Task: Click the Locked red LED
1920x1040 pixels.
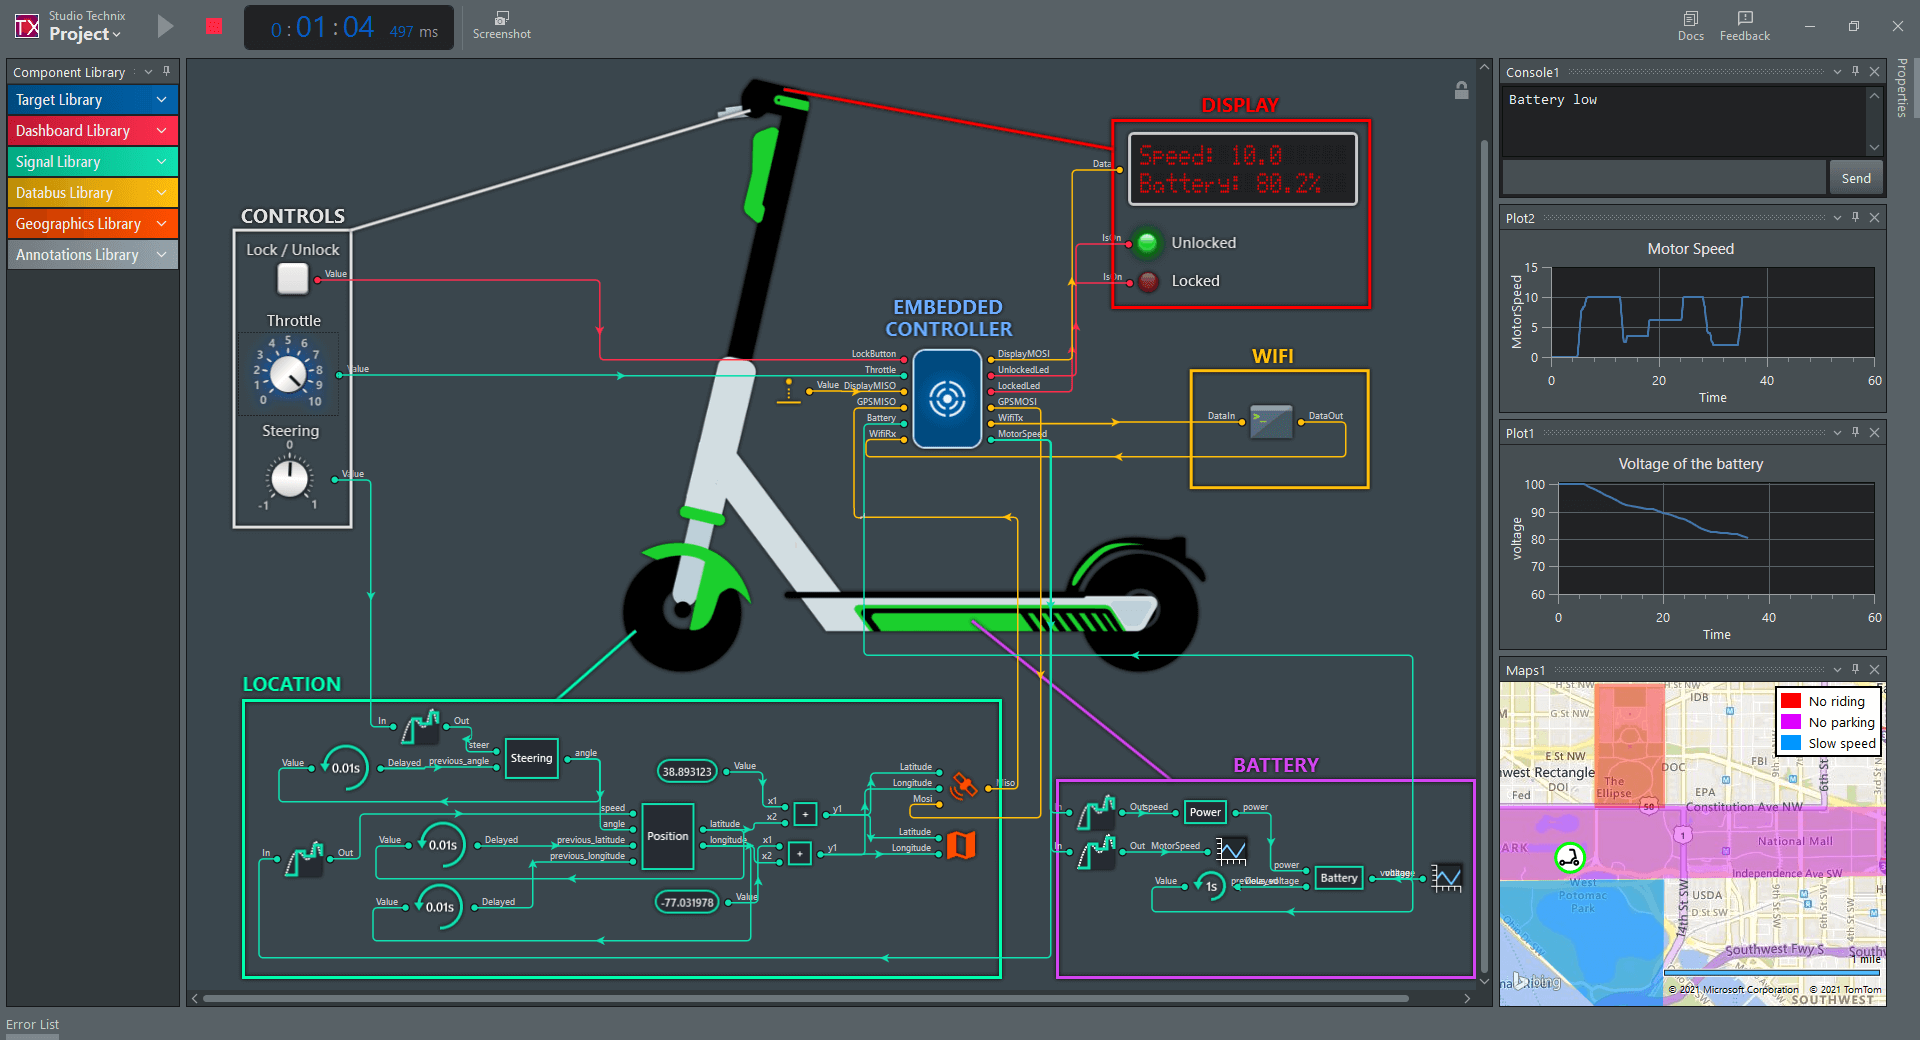Action: (1149, 281)
